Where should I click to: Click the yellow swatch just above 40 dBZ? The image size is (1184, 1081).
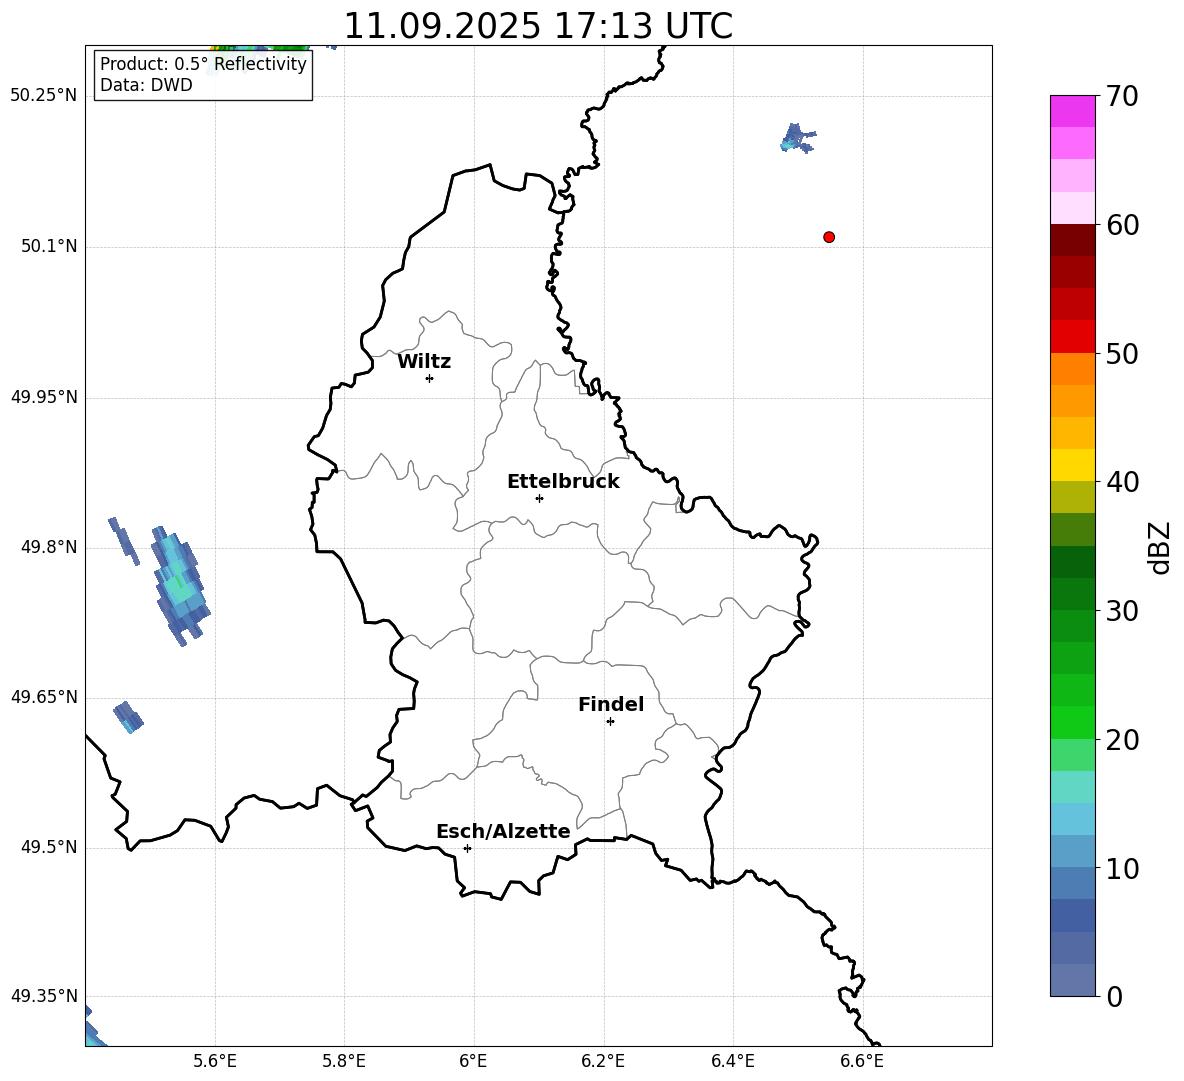1072,465
